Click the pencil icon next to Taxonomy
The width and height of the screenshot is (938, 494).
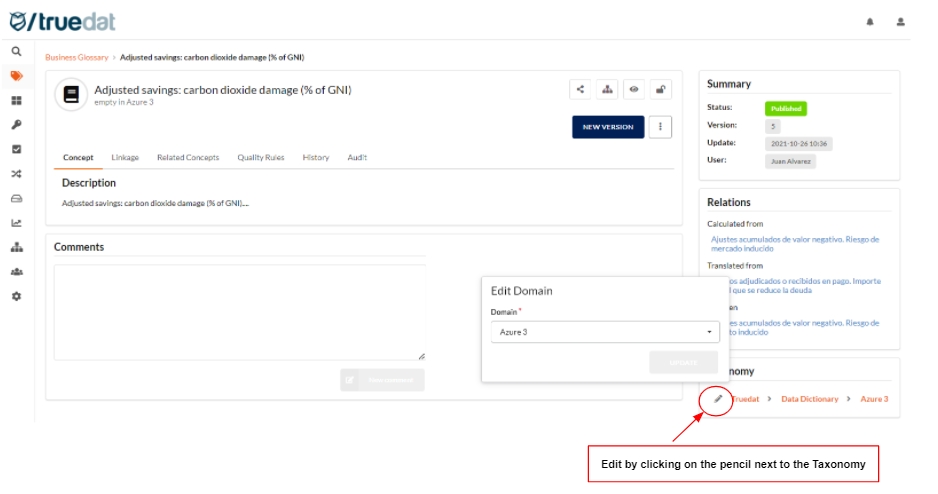point(718,398)
